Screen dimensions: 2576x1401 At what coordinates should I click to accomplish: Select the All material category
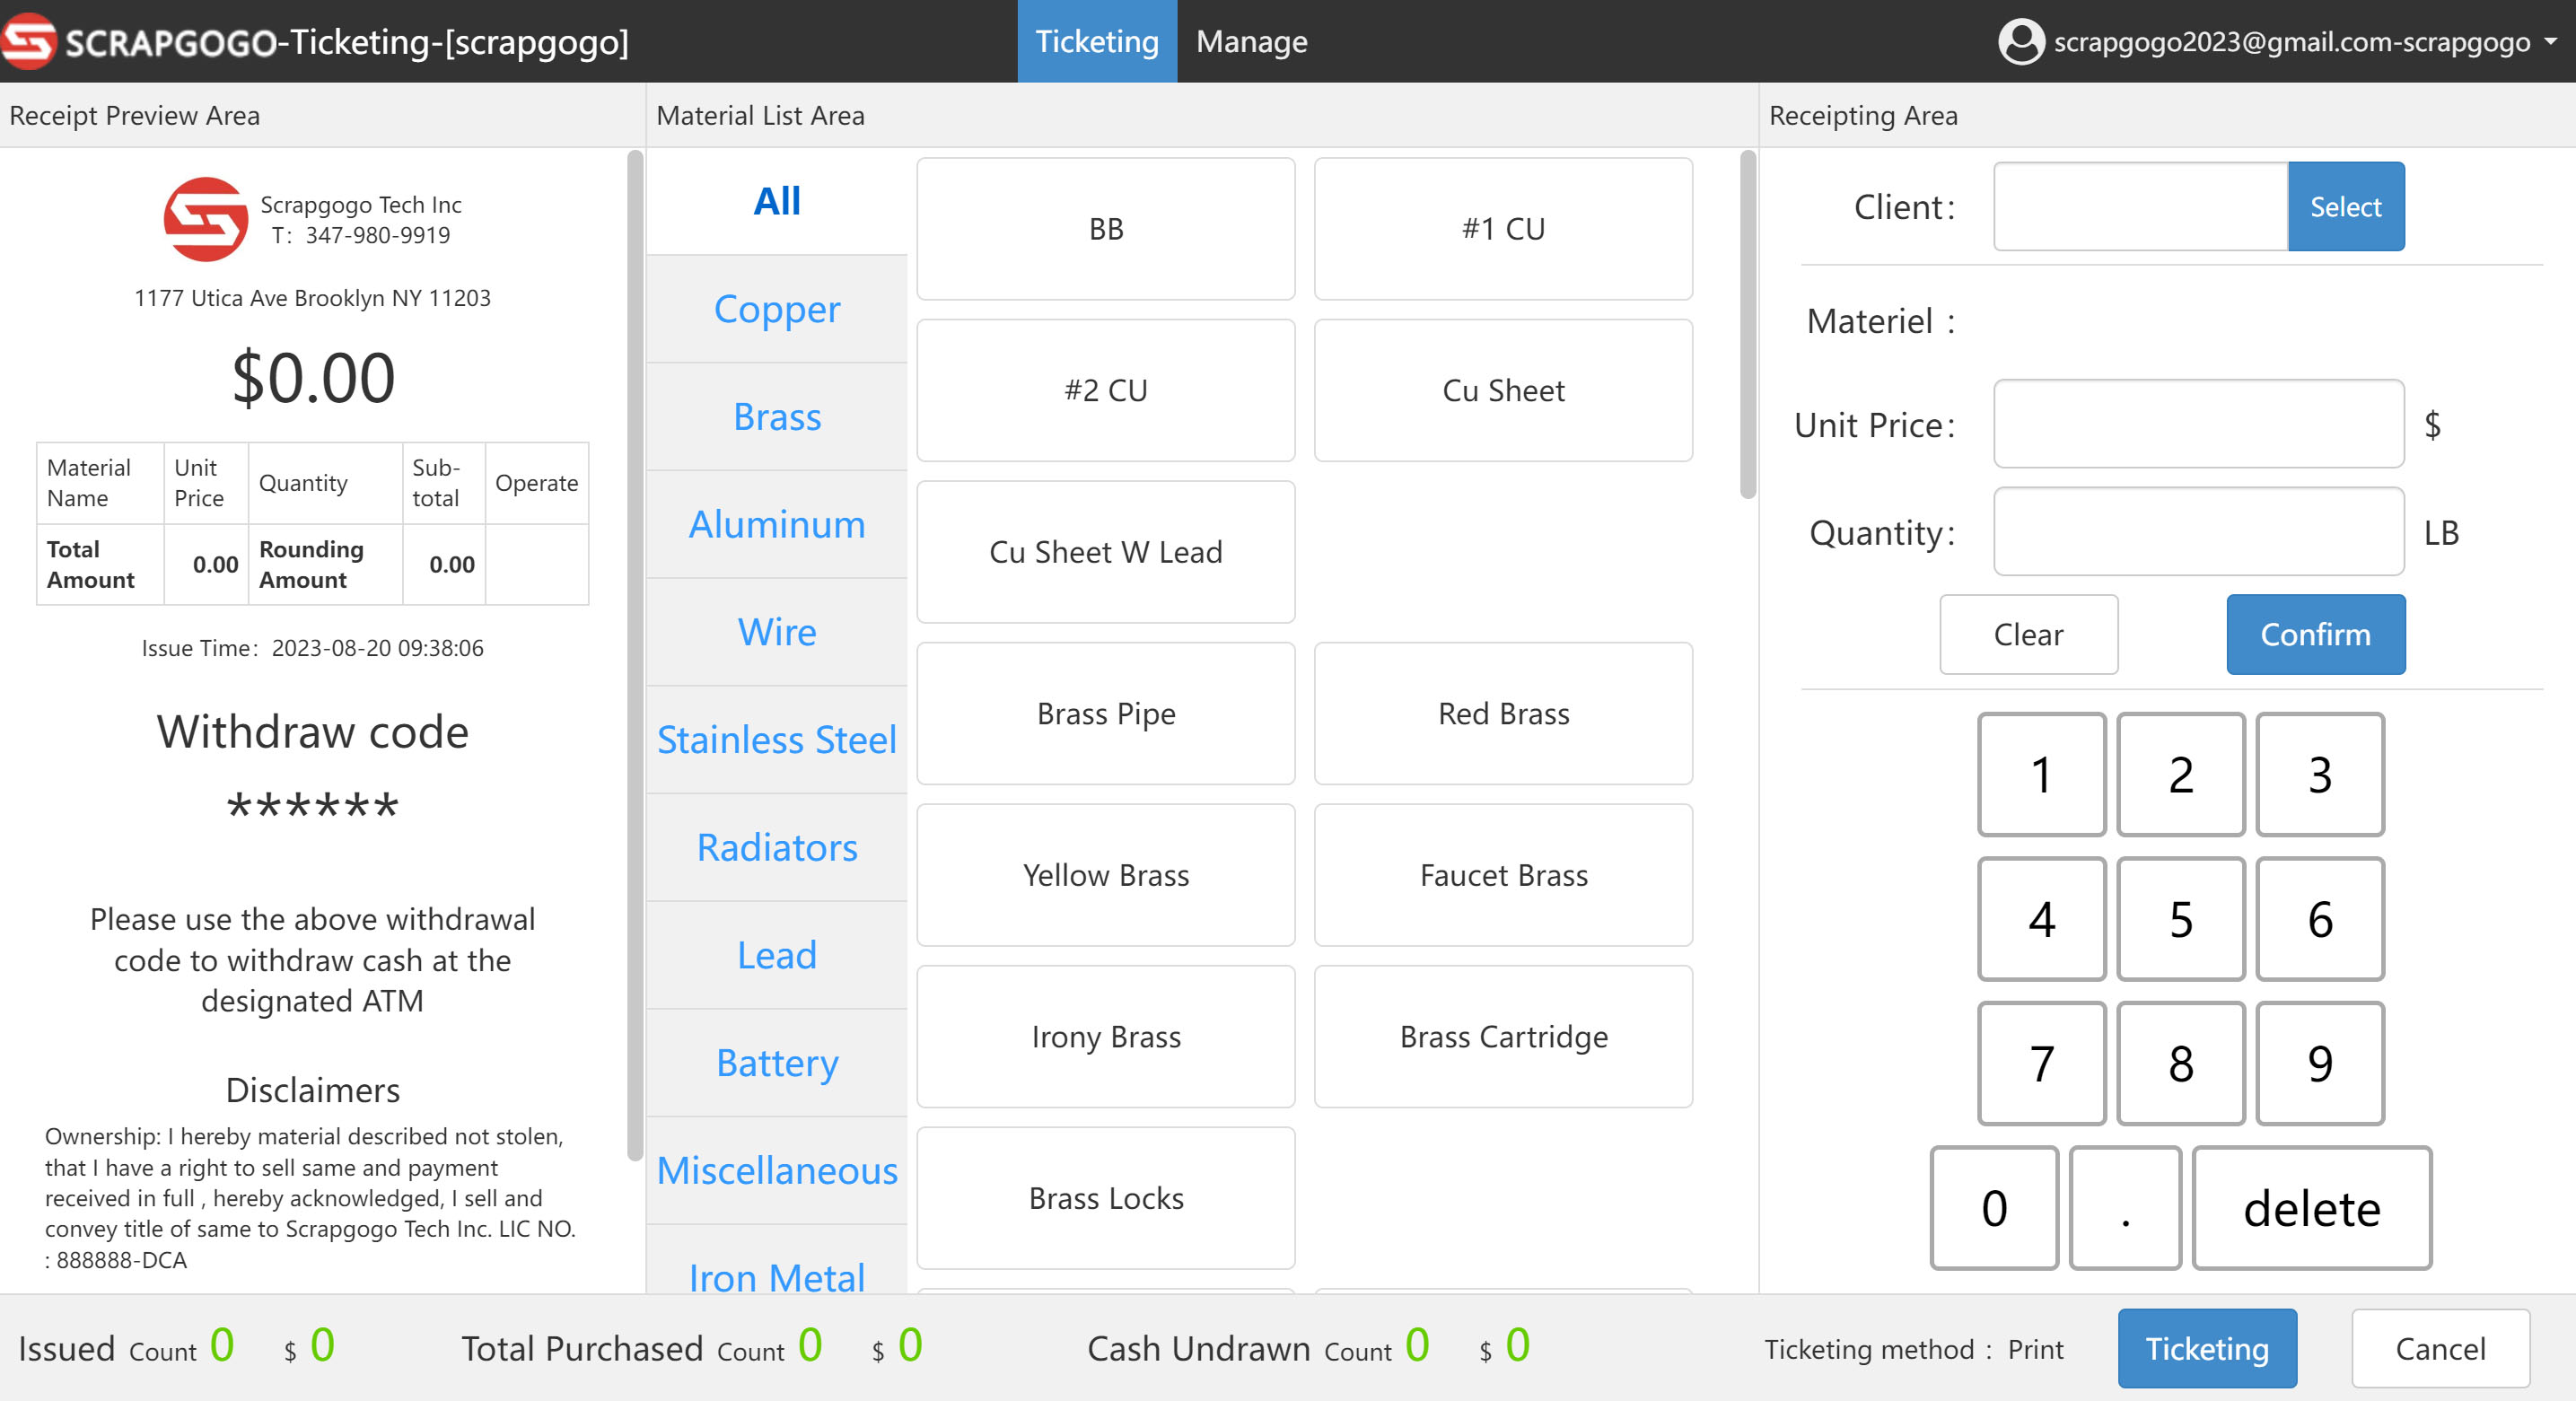777,201
